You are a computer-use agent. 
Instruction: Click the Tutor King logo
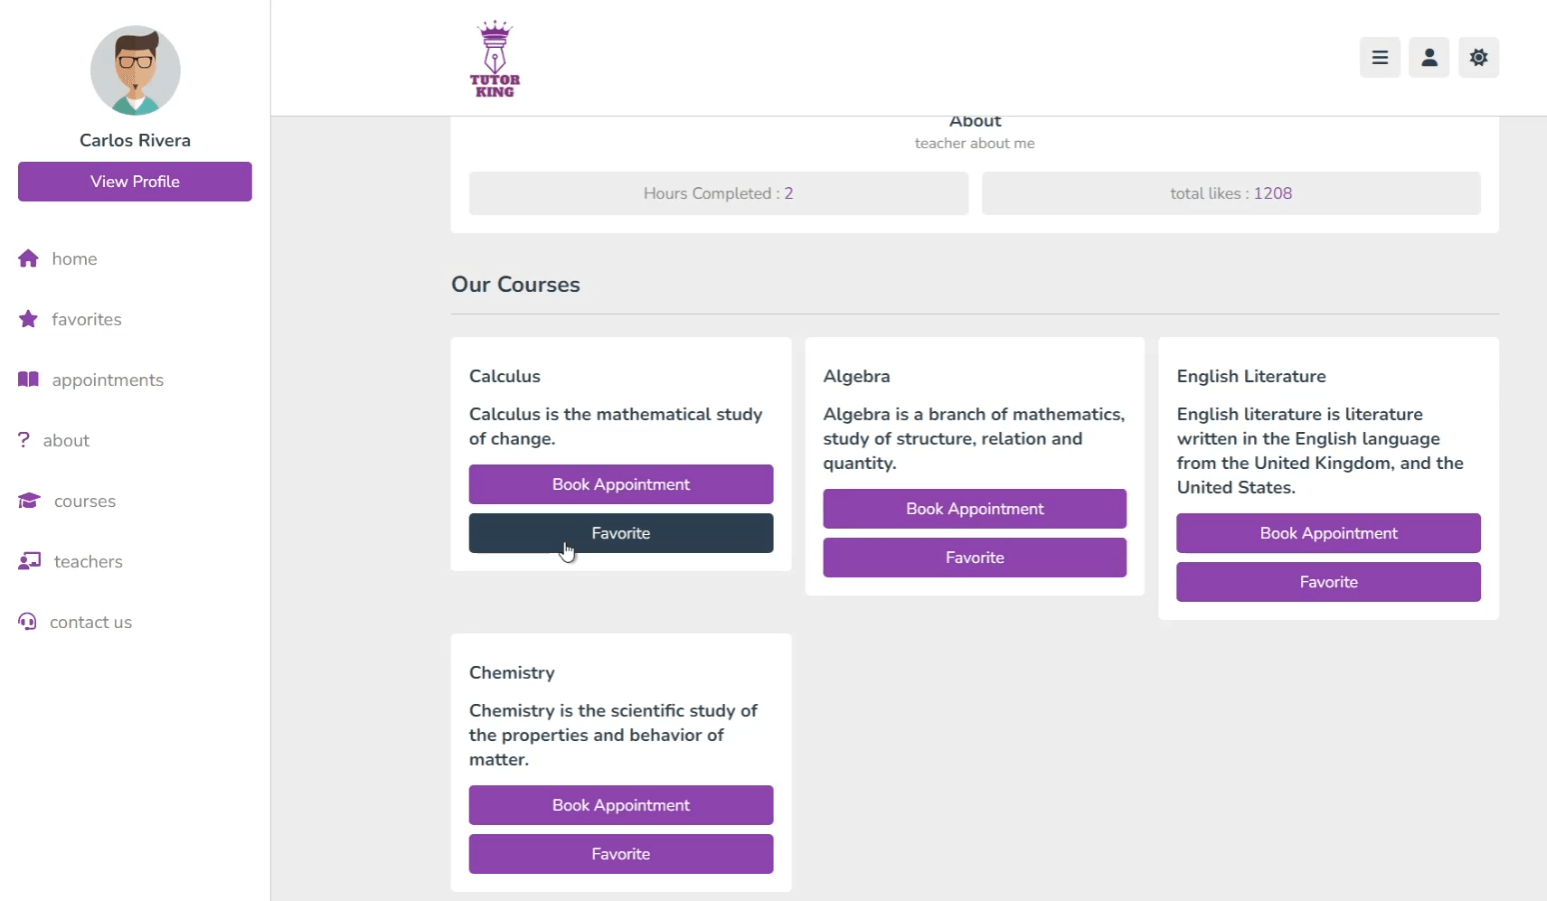point(495,59)
